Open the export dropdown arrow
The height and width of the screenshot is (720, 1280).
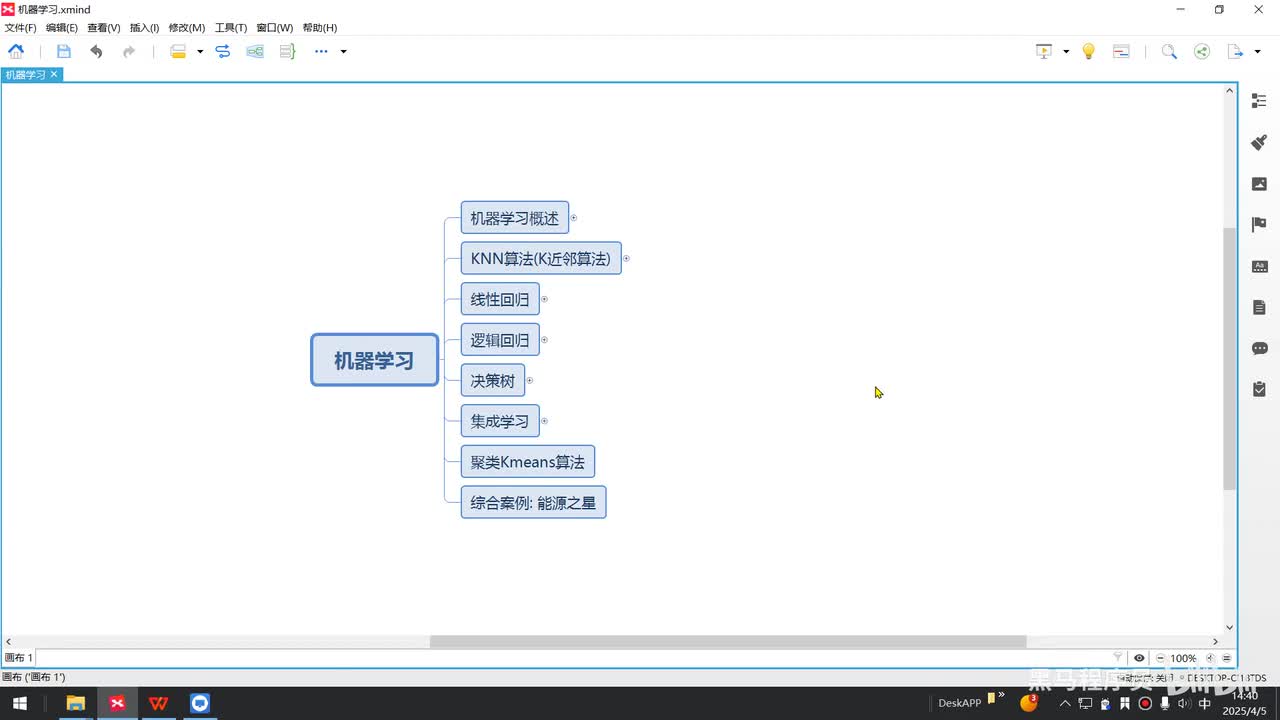click(1256, 51)
